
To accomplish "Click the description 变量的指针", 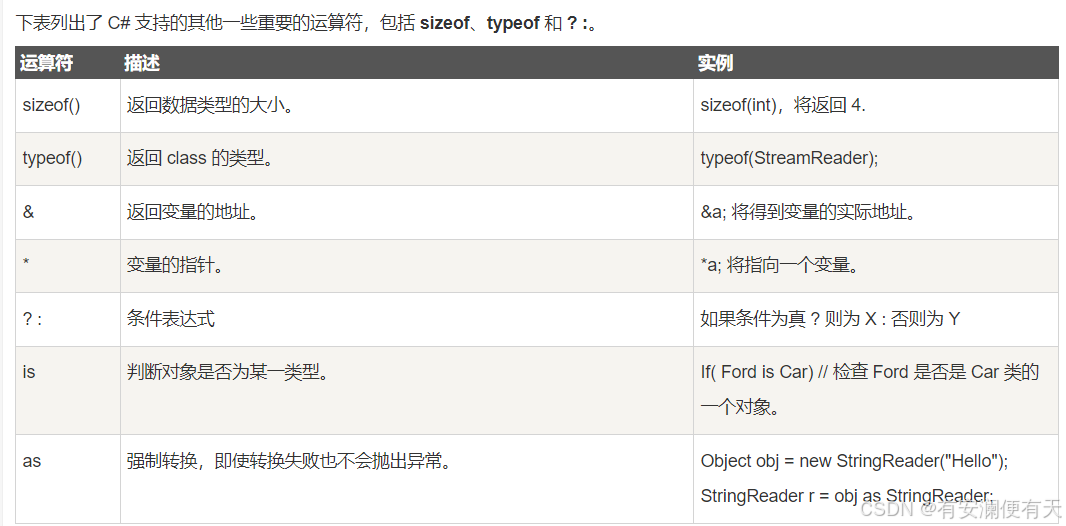I will 175,265.
